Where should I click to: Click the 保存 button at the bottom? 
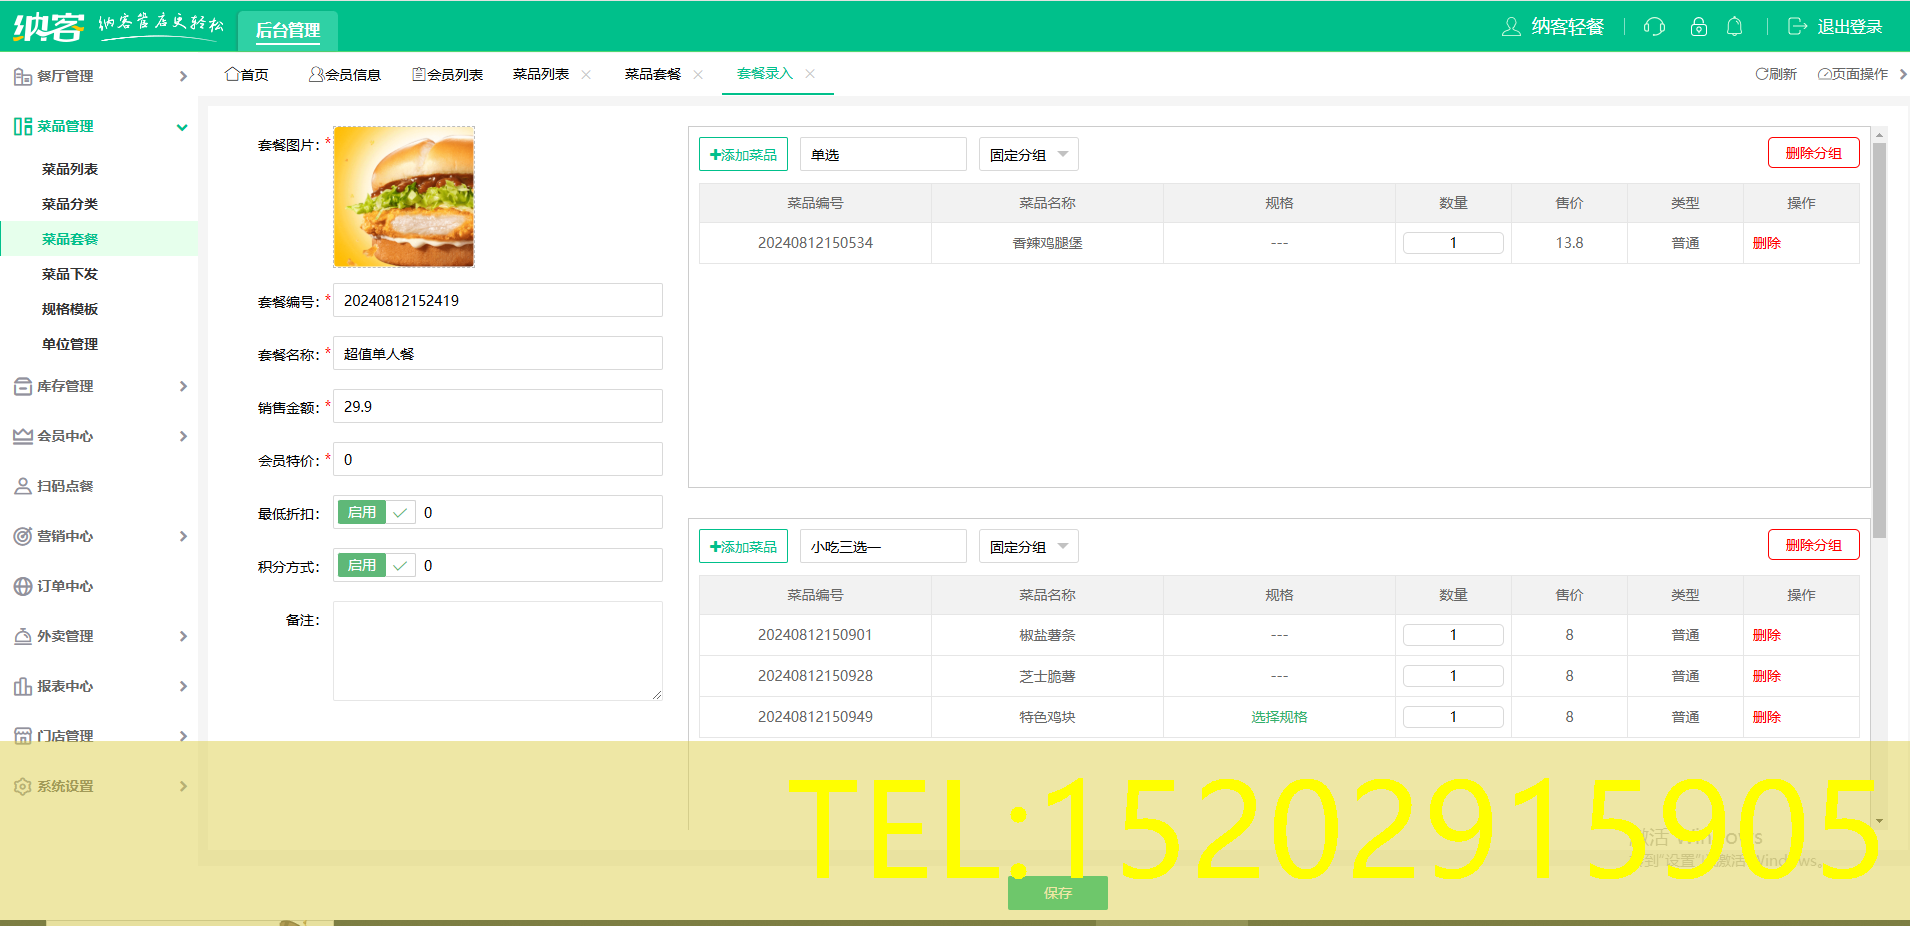1057,893
